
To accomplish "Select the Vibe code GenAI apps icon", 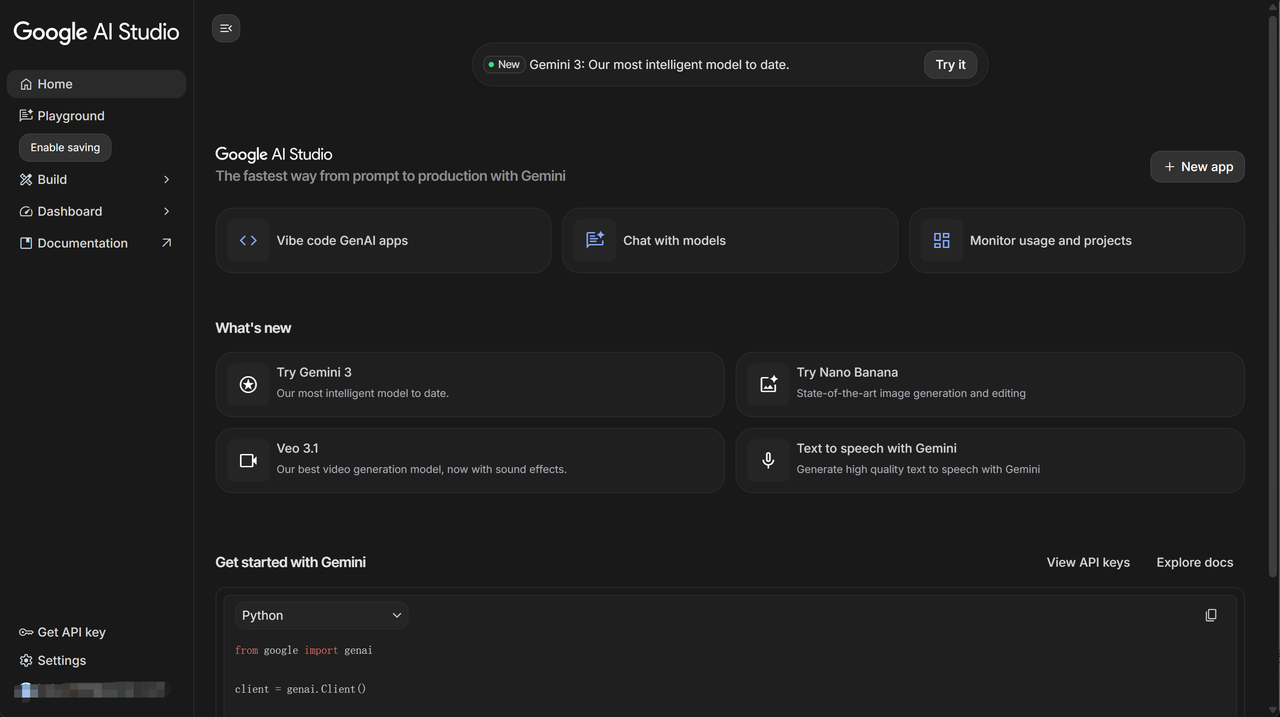I will tap(248, 240).
